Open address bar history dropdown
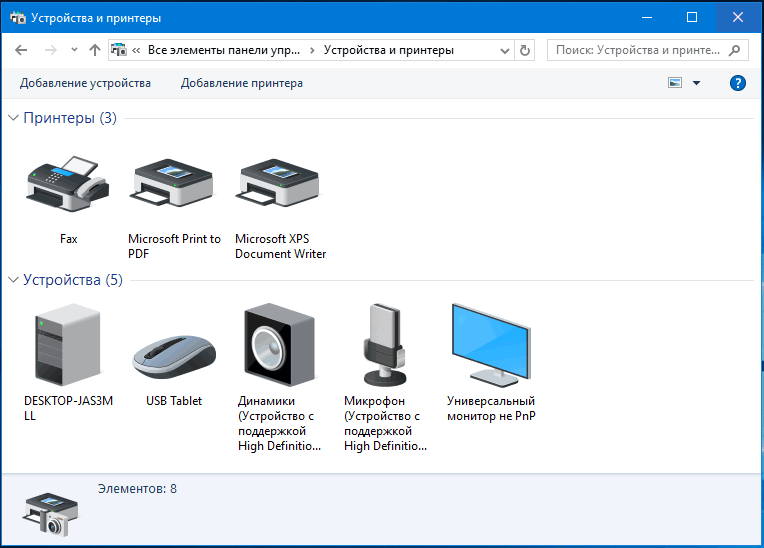The image size is (764, 548). (505, 50)
